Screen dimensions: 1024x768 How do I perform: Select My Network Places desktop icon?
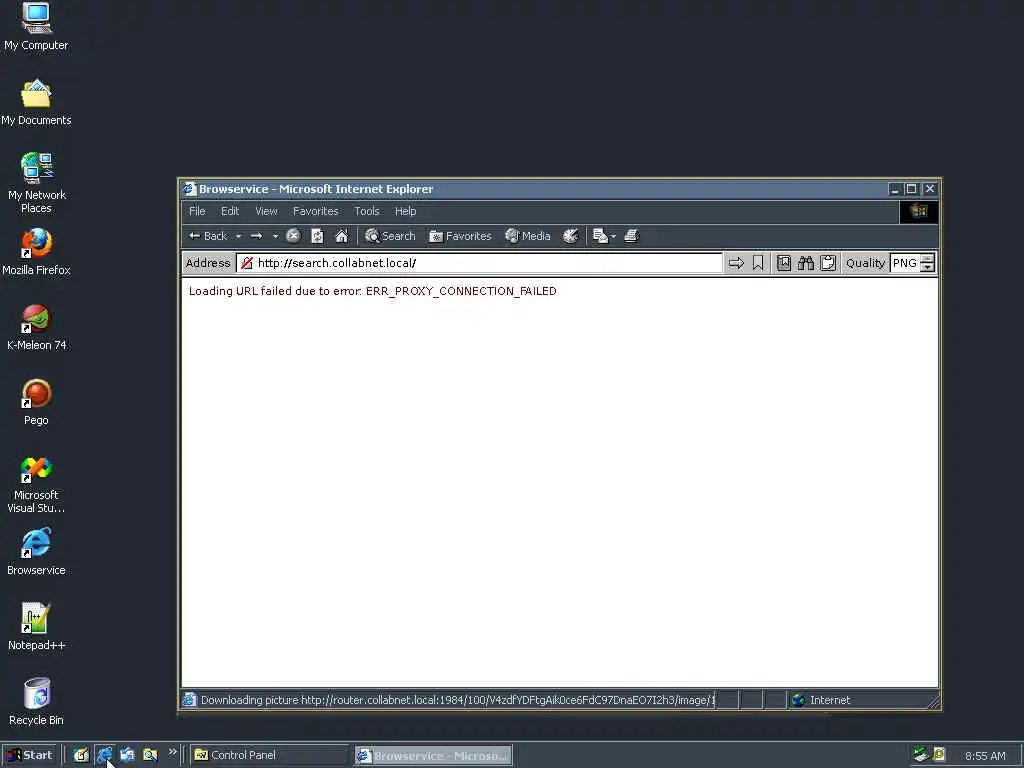36,183
